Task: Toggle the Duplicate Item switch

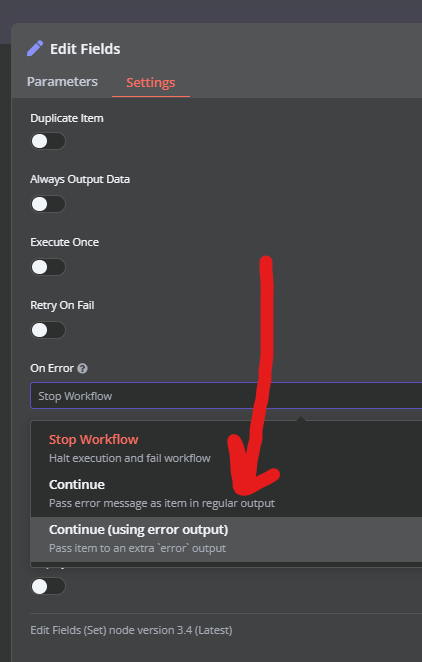Action: 48,141
